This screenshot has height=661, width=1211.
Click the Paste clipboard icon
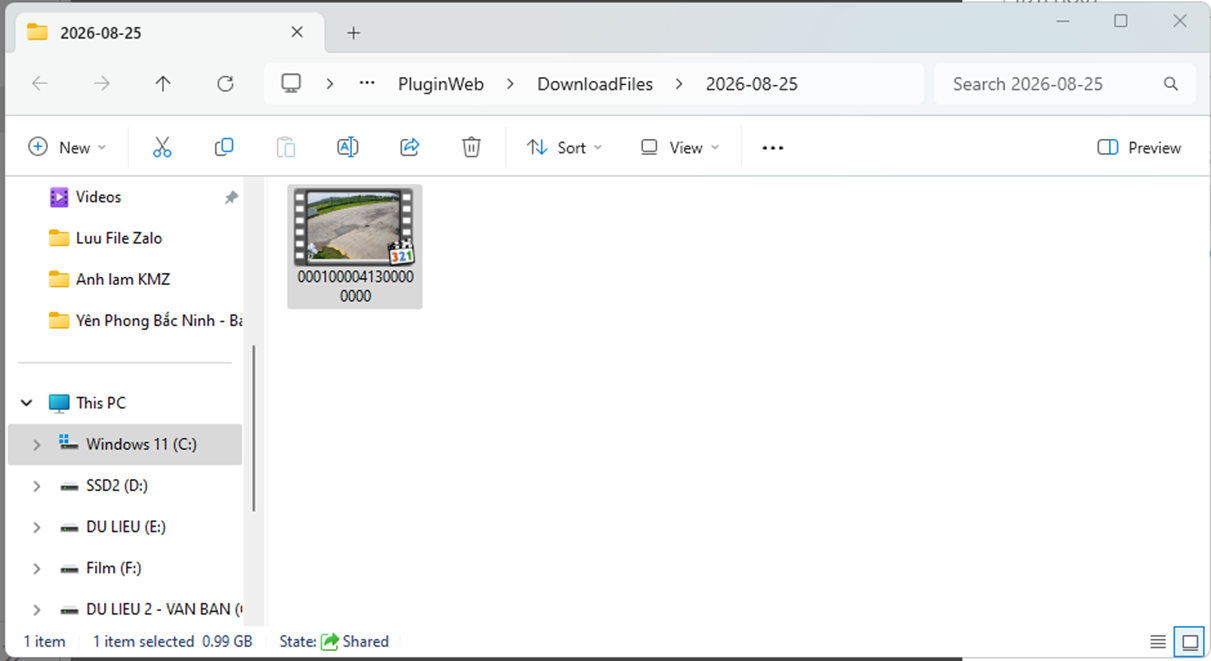pos(286,148)
